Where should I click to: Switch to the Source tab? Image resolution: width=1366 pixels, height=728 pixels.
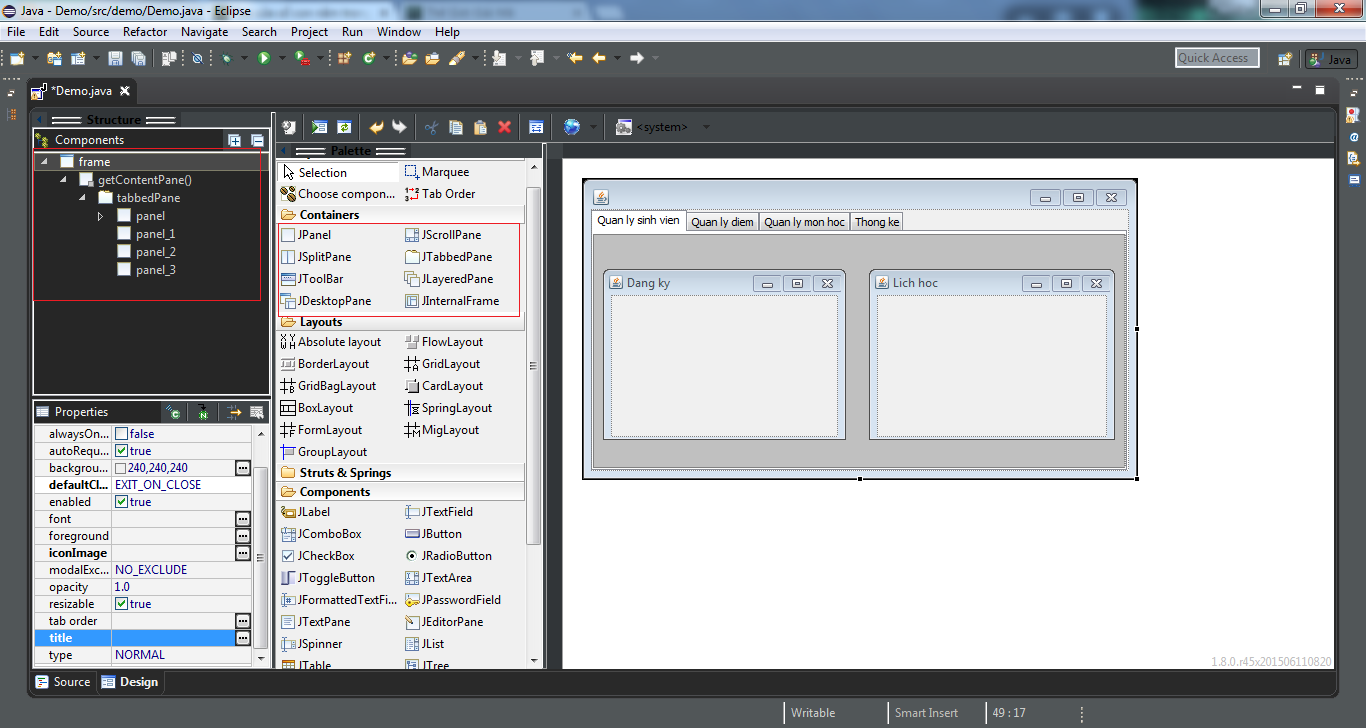point(63,682)
